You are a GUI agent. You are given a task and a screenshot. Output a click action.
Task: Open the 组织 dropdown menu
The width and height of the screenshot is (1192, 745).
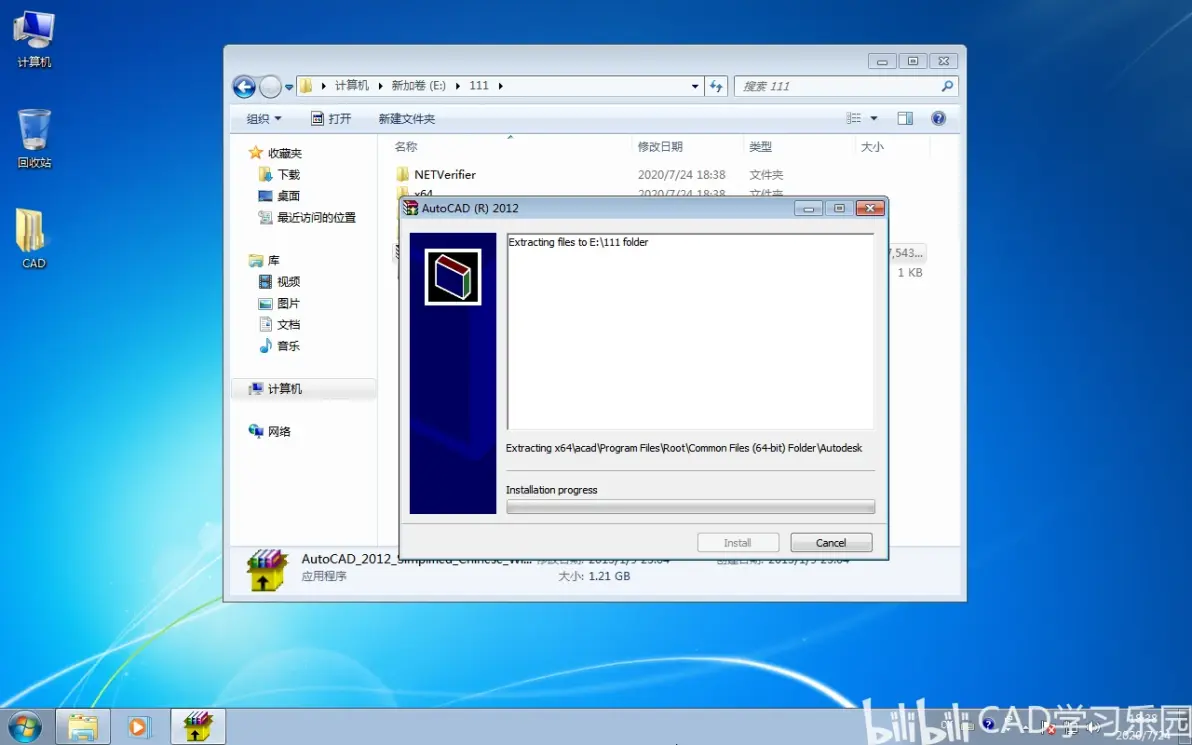(x=264, y=119)
